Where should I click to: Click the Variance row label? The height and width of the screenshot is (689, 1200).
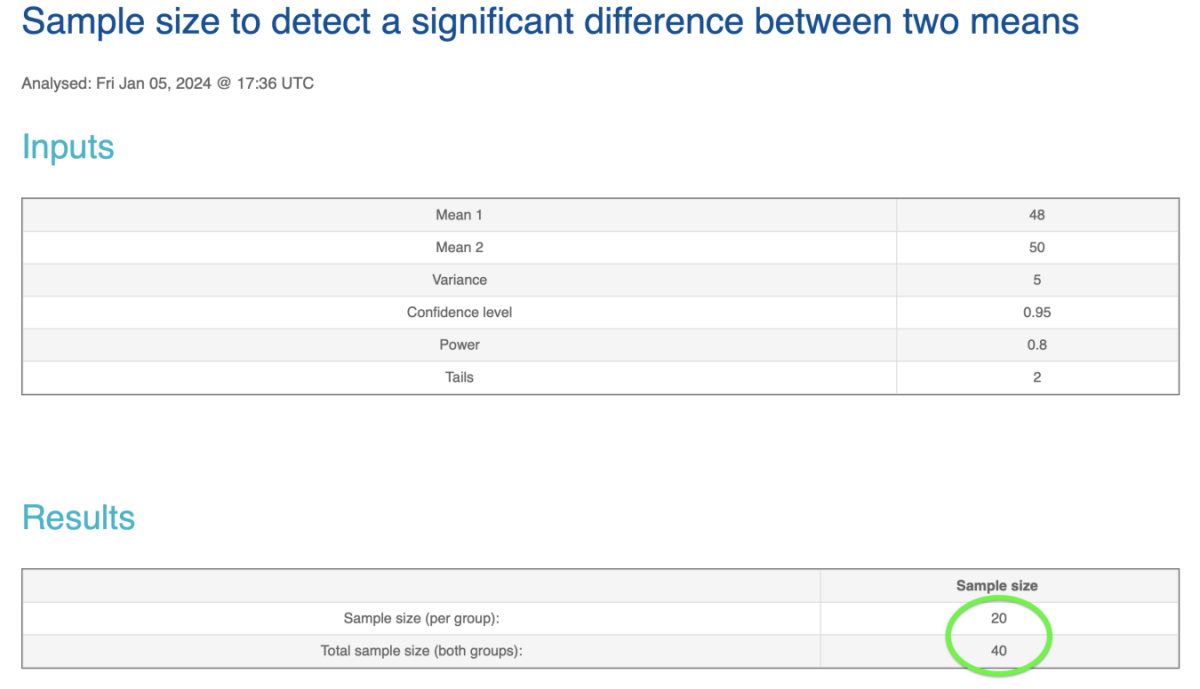pyautogui.click(x=459, y=280)
